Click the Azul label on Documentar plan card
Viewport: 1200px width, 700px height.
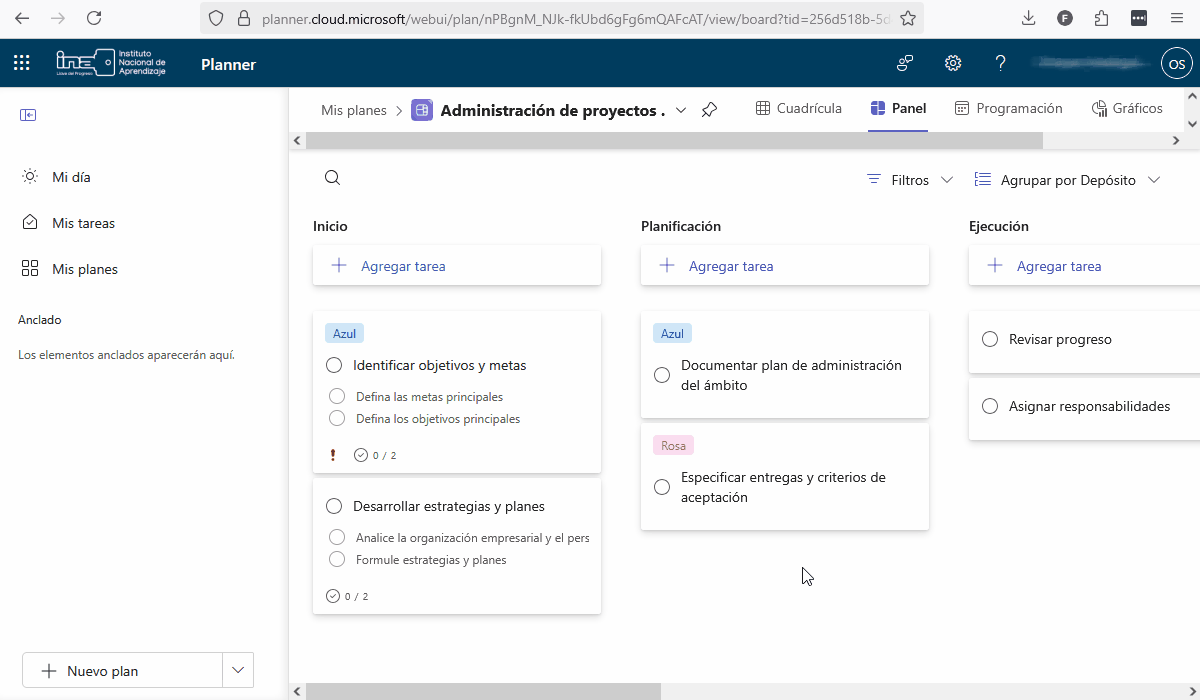coord(673,333)
